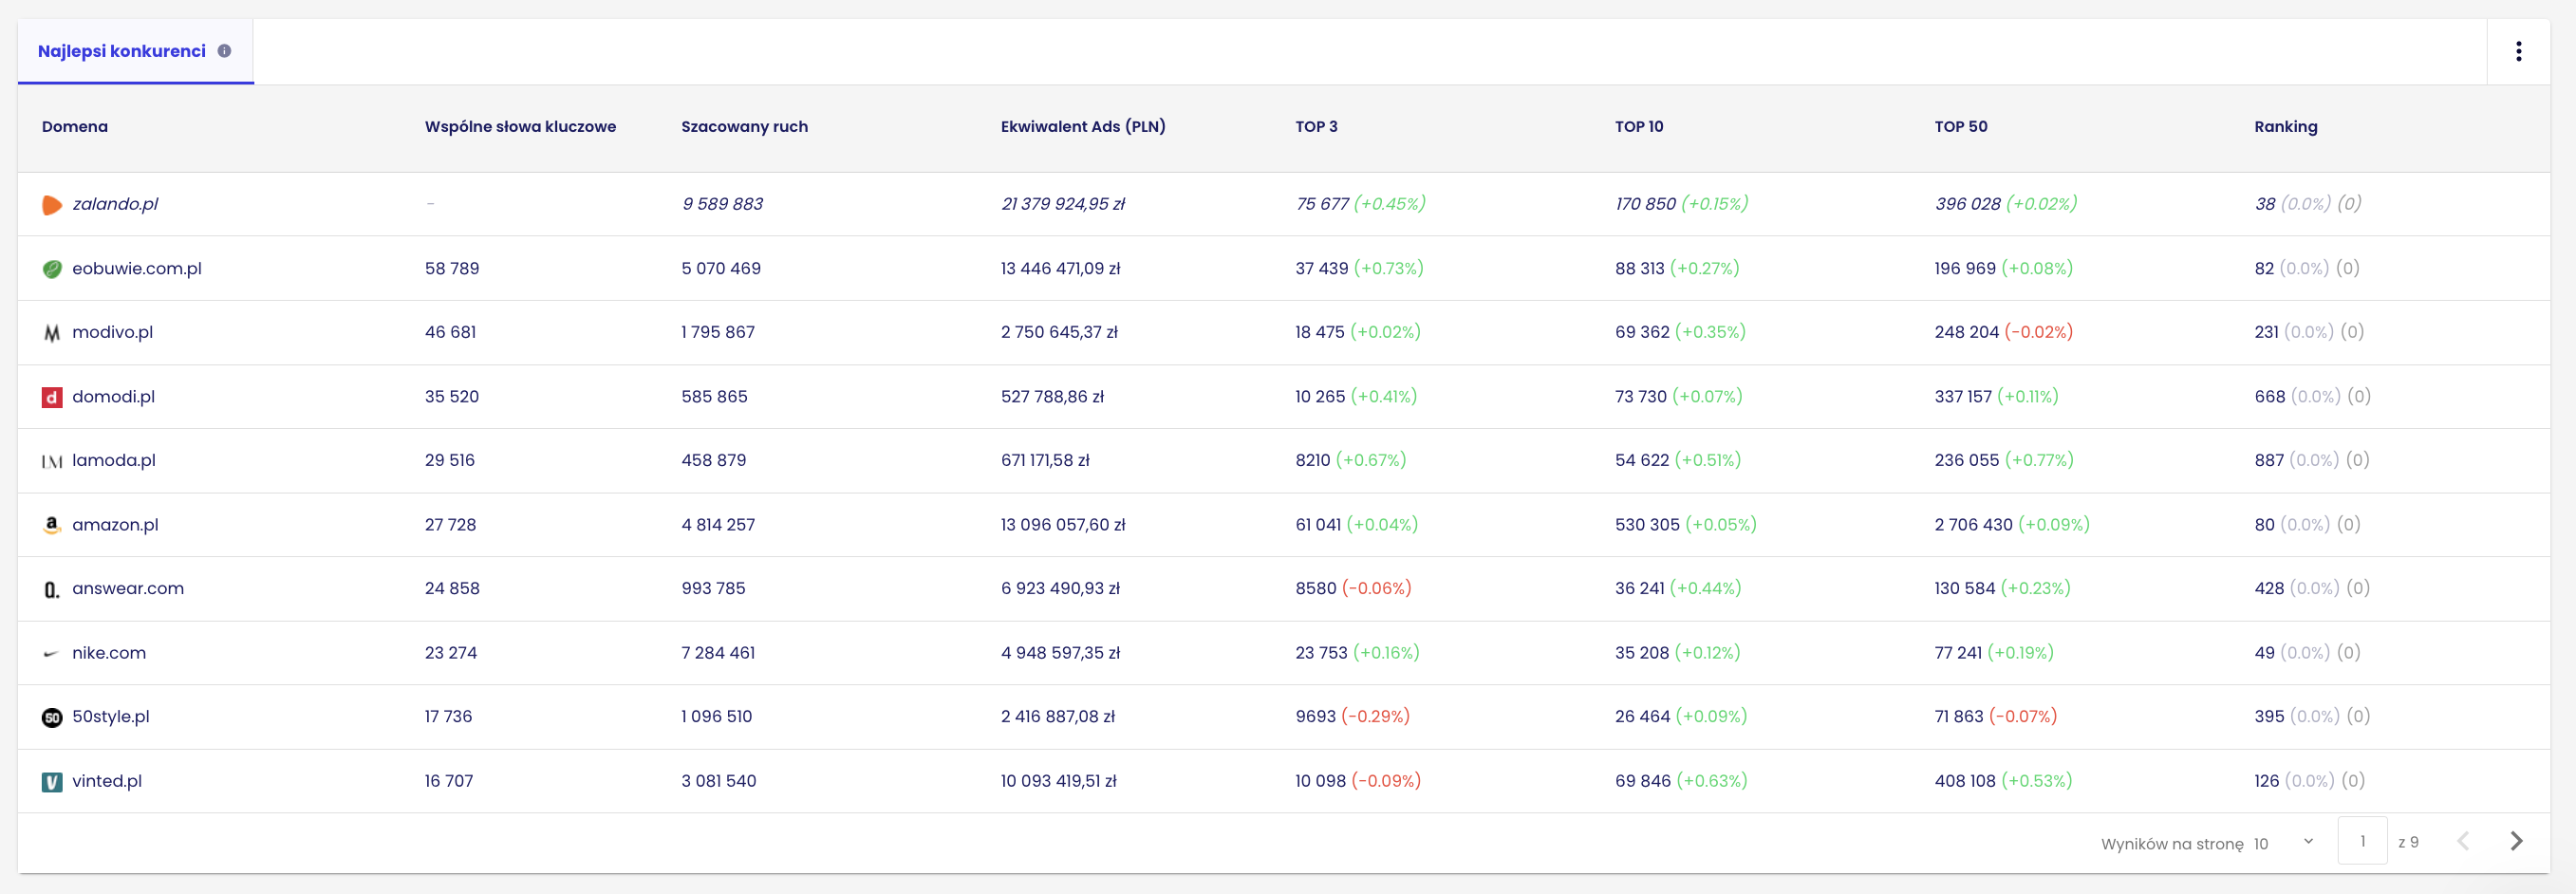
Task: Click the domodi.pl red d favicon
Action: [x=52, y=397]
